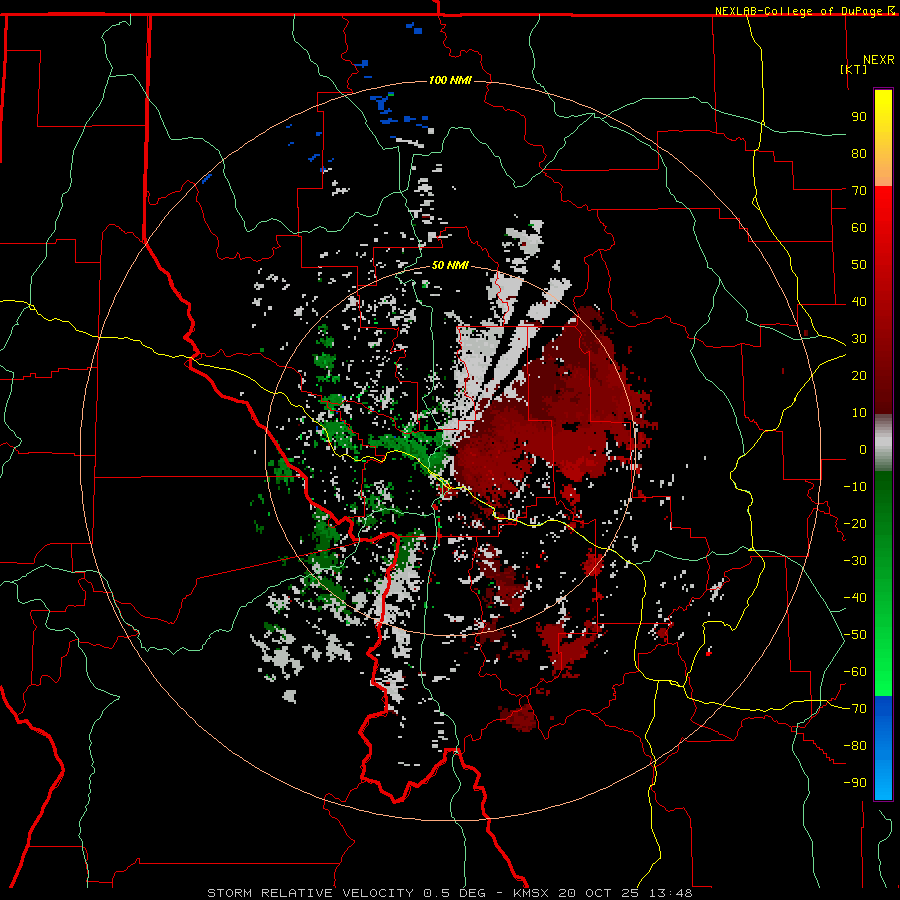
Task: Click the -80 scale value
Action: [855, 746]
